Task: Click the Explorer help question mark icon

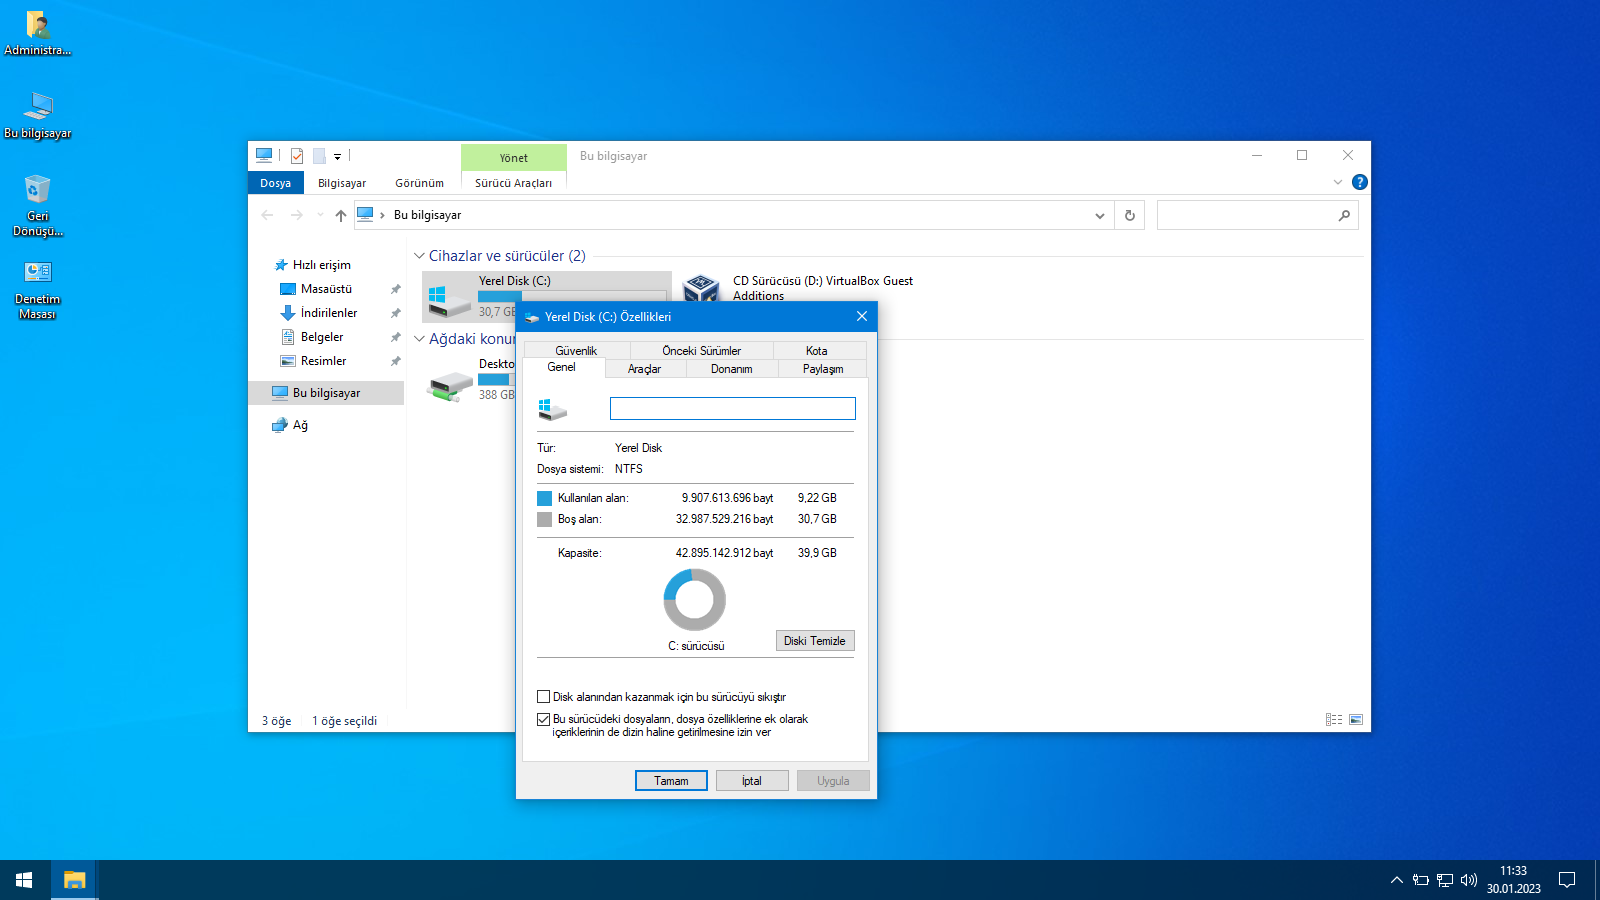Action: [x=1359, y=182]
